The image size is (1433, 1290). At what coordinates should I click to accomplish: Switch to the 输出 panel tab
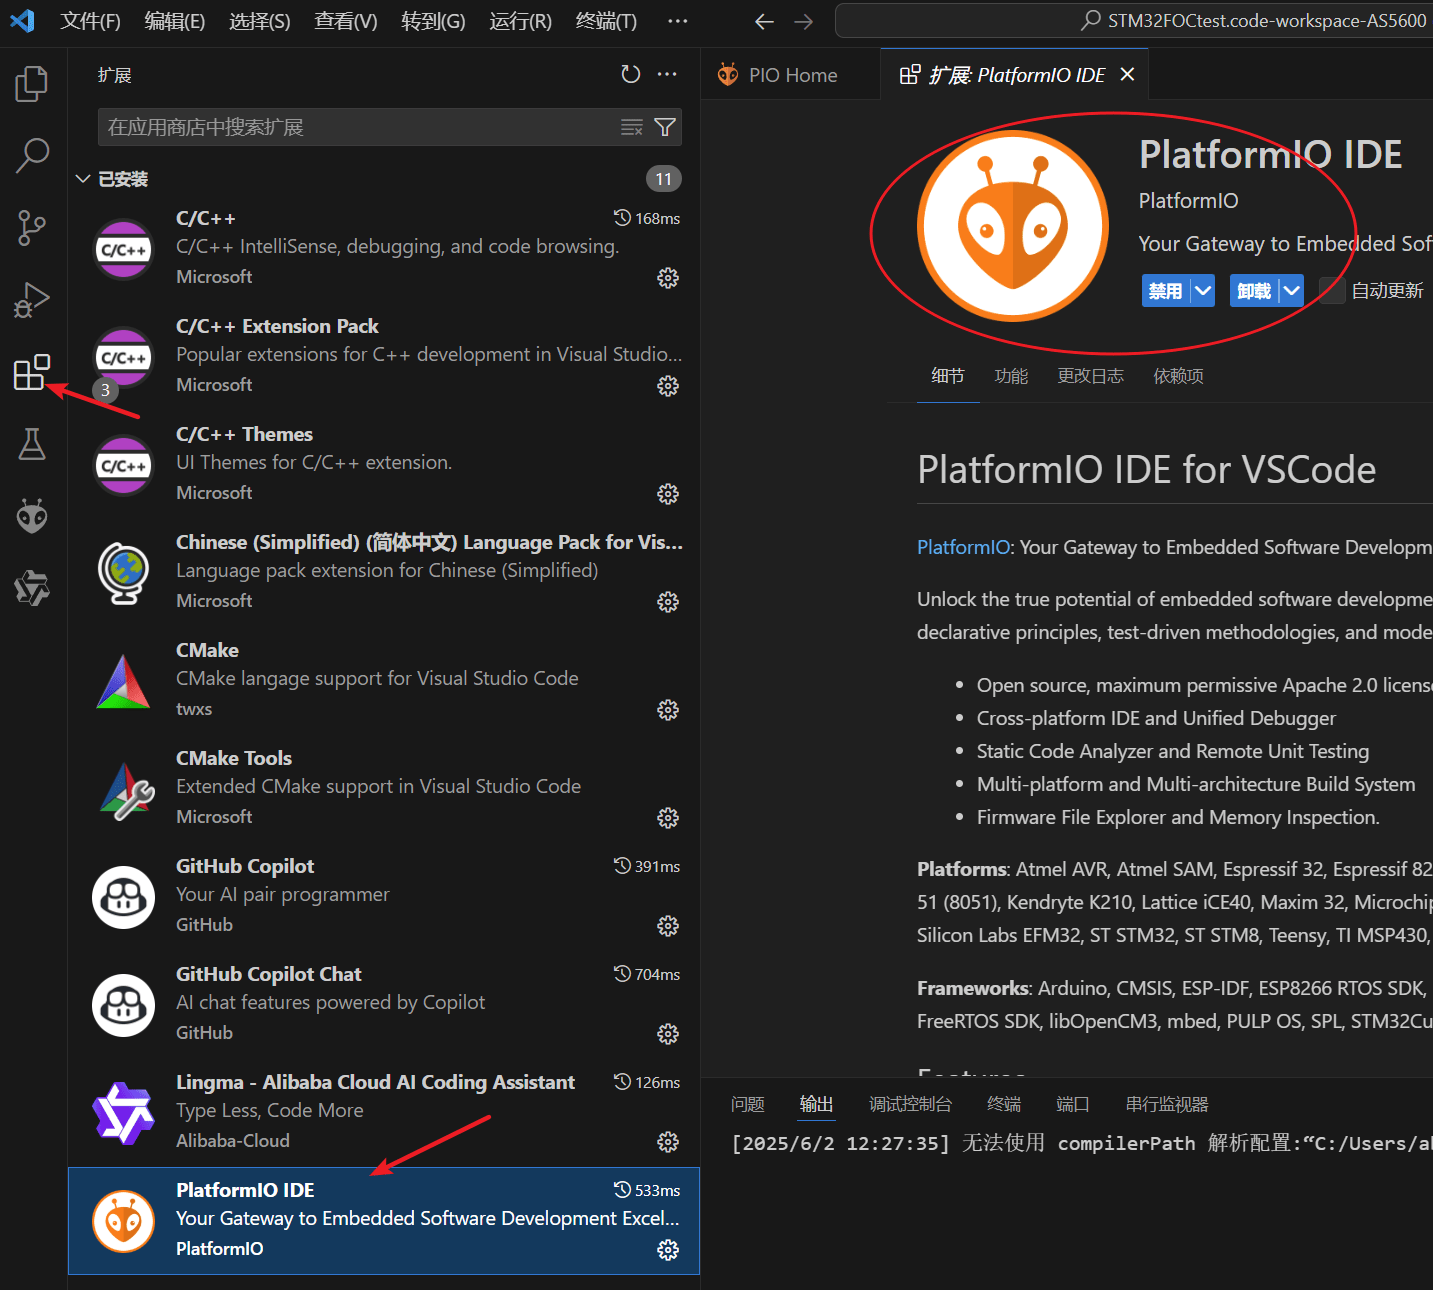pos(817,1104)
